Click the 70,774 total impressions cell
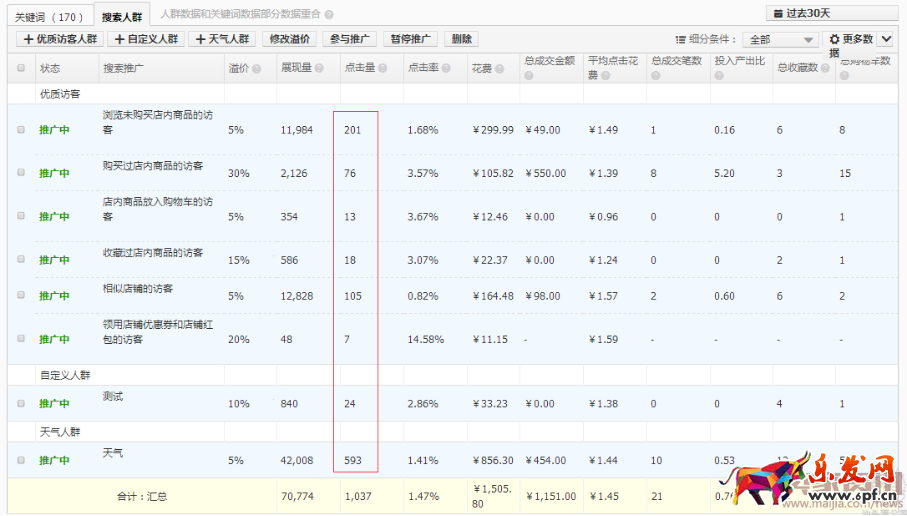 coord(297,496)
